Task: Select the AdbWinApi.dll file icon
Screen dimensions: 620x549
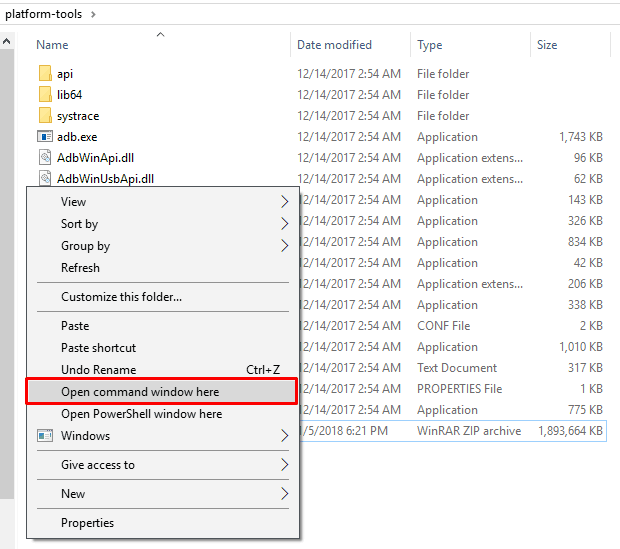Action: 45,157
